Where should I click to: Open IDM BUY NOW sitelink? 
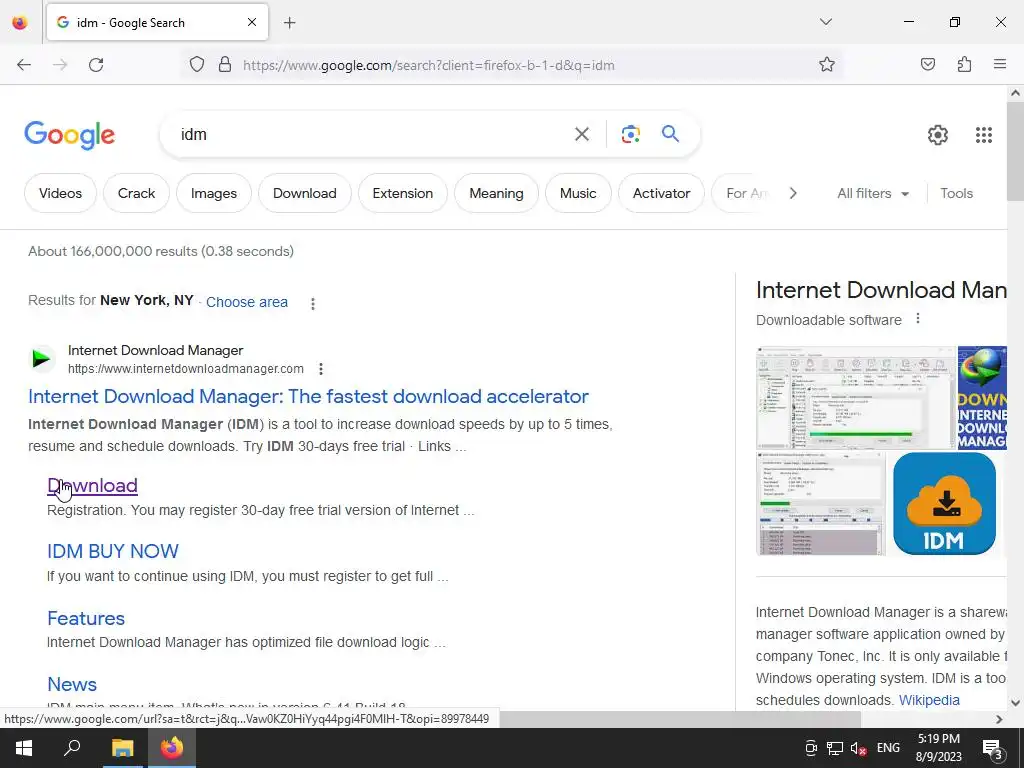(112, 551)
